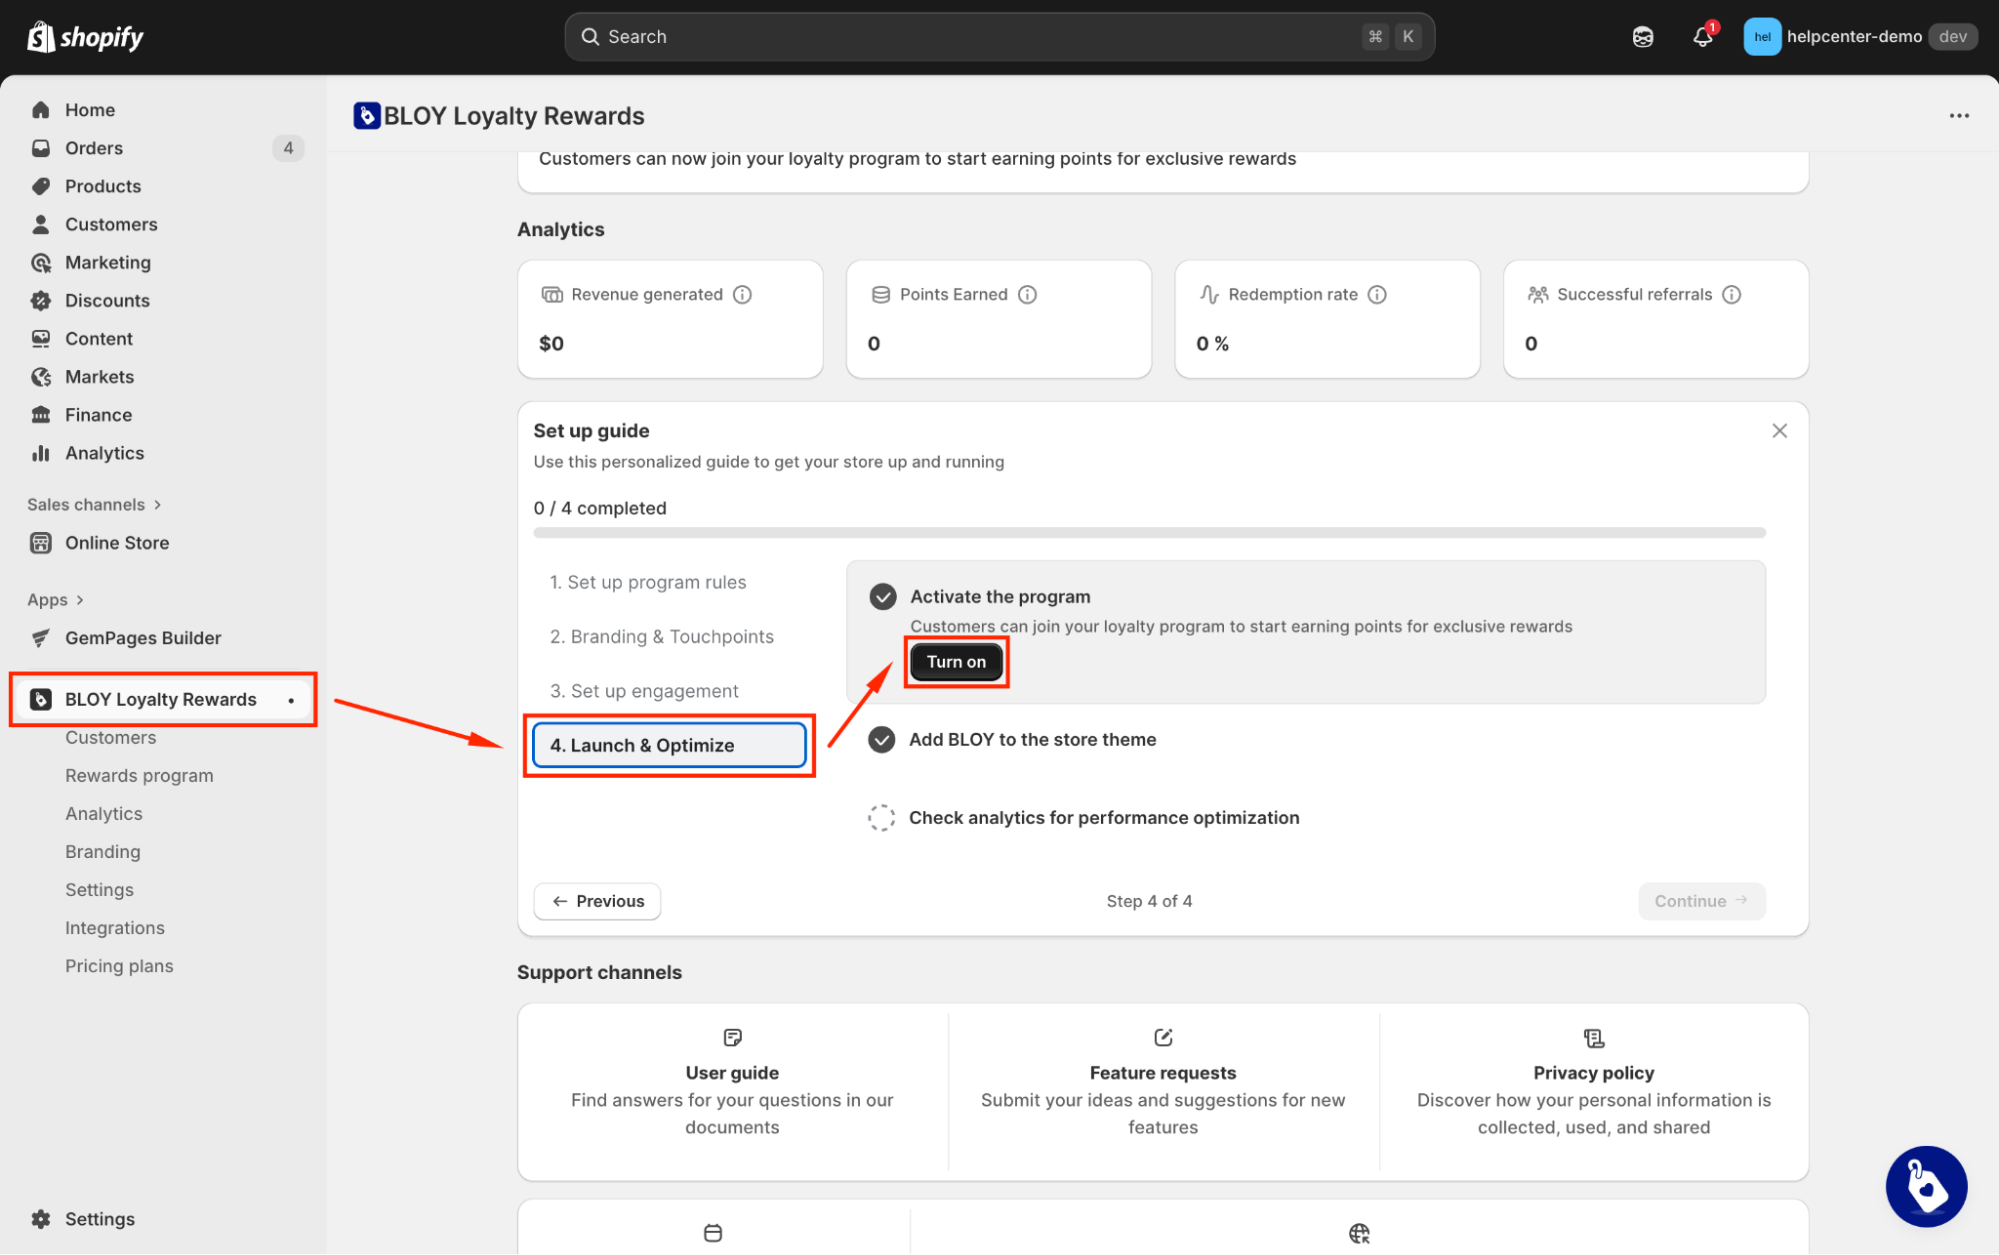Toggle the Add BLOY to store theme checkmark

pos(881,740)
